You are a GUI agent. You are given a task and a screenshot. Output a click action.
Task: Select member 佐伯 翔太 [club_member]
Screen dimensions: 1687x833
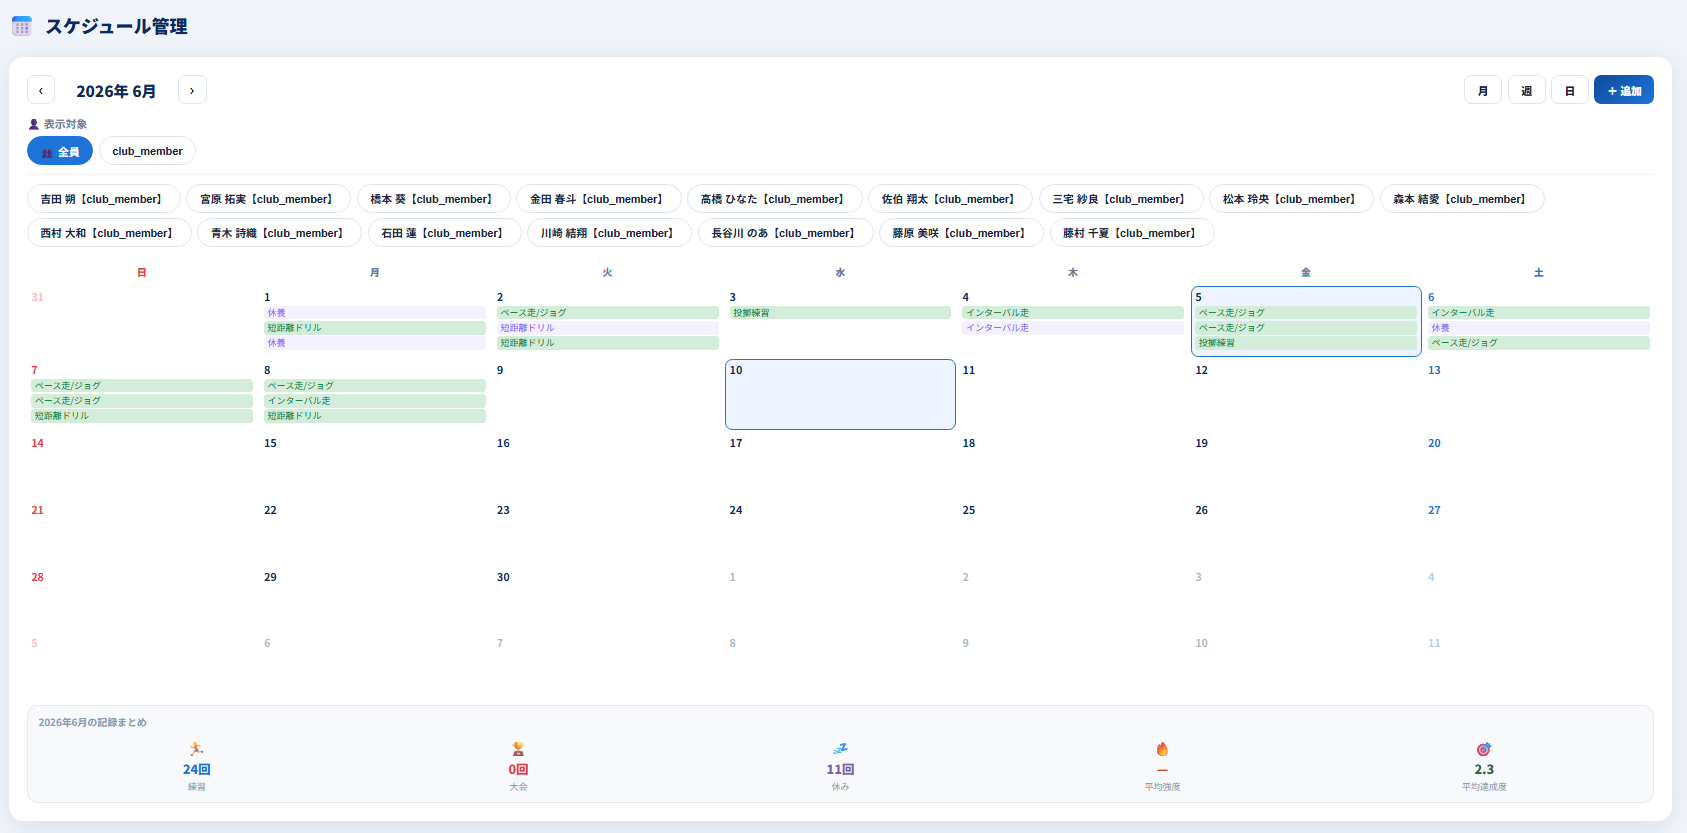(951, 199)
